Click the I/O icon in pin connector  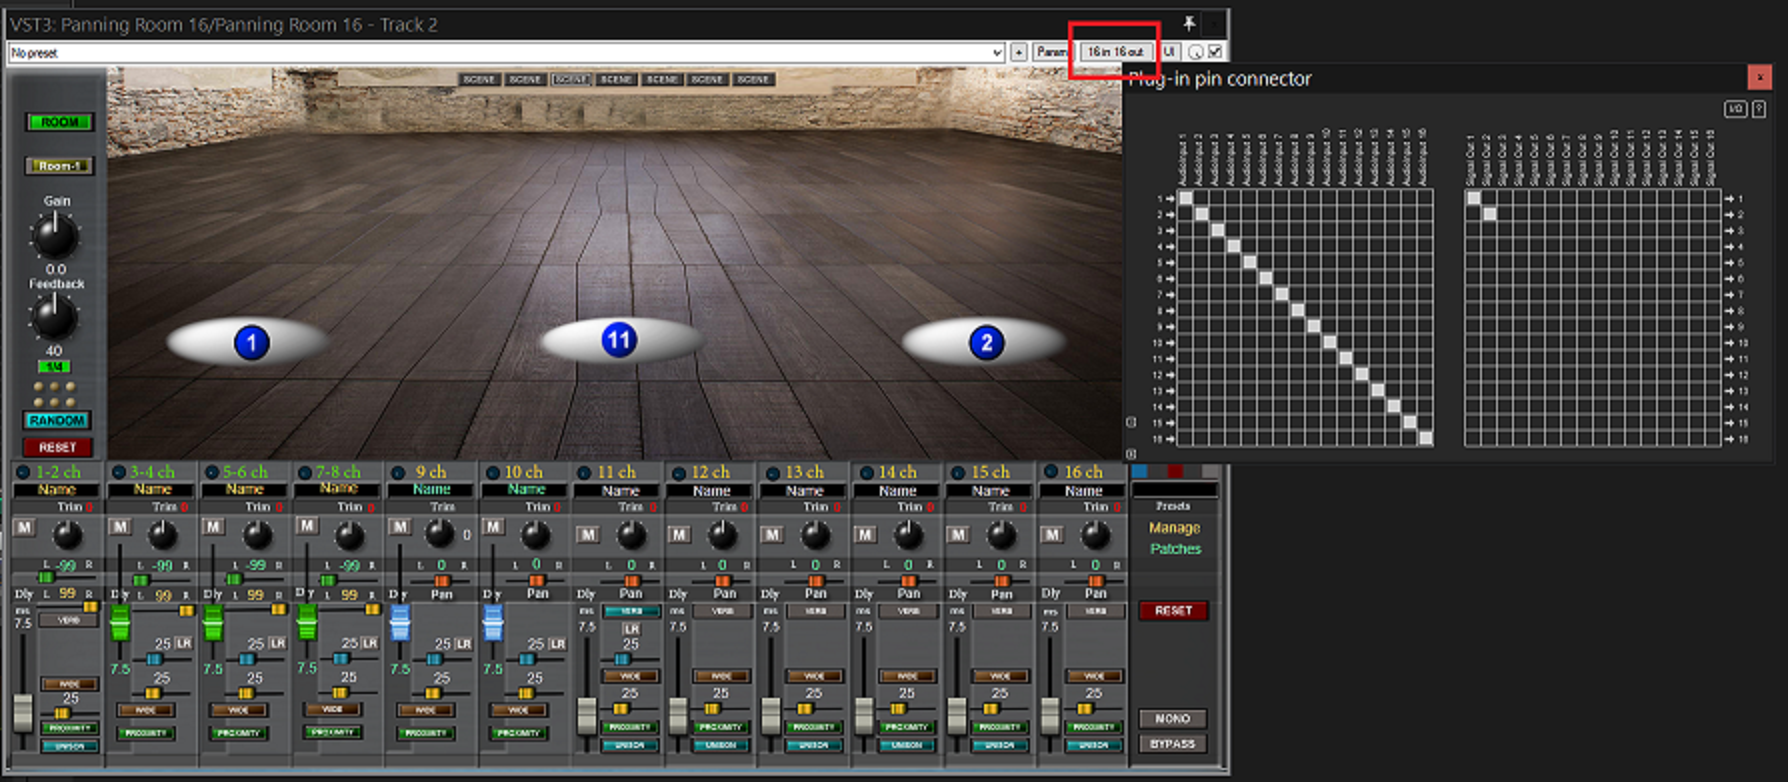(x=1735, y=109)
